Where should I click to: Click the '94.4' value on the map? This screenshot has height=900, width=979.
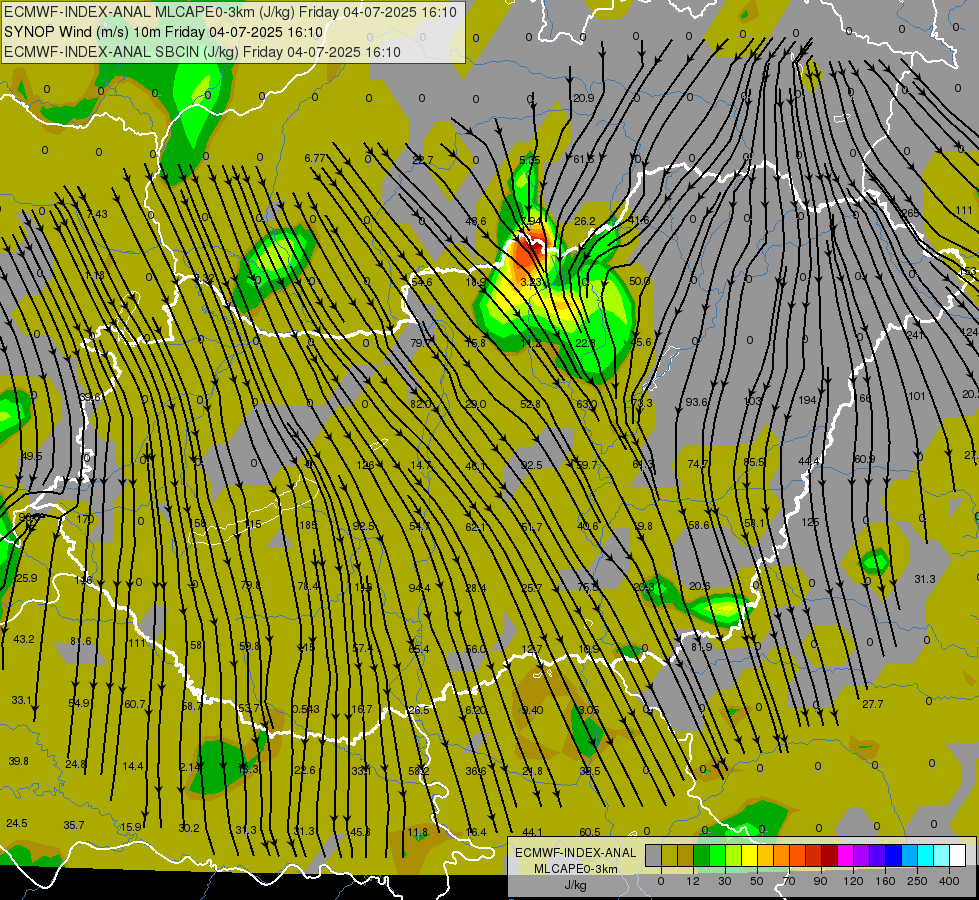click(x=420, y=588)
